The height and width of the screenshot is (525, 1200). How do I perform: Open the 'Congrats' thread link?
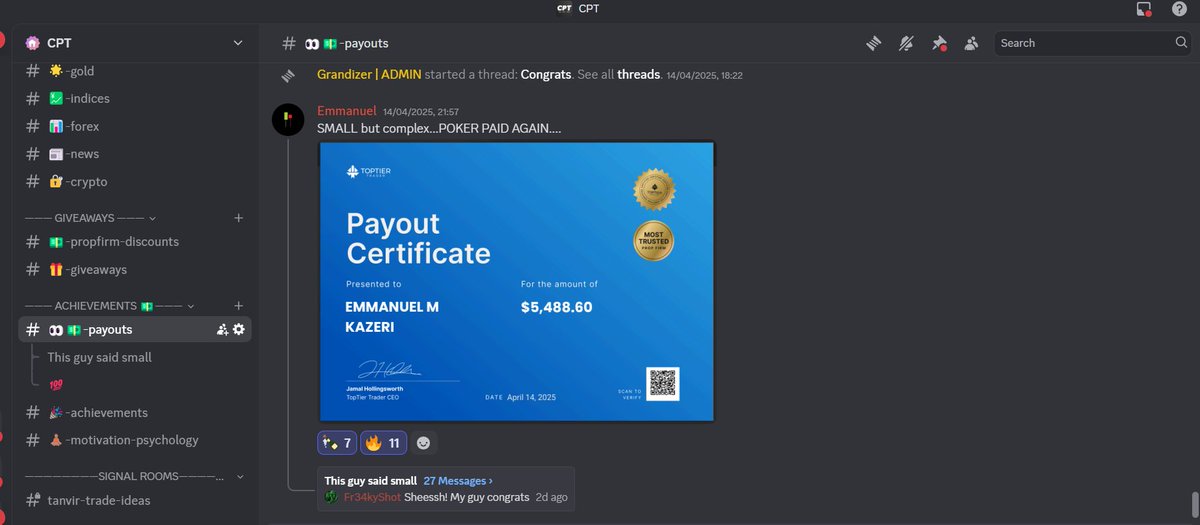click(548, 75)
